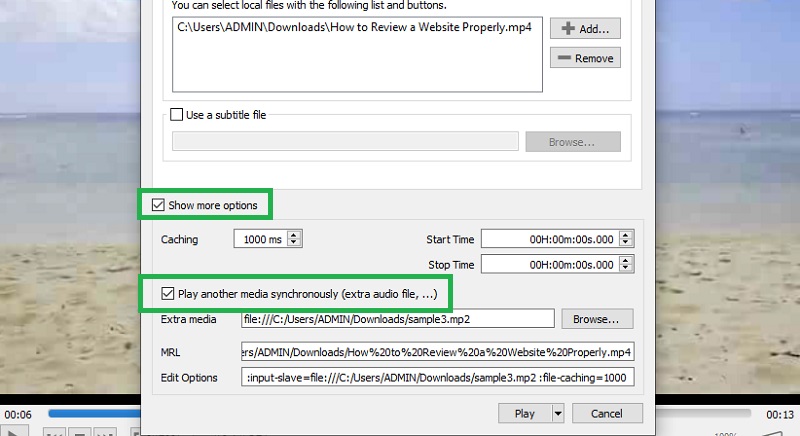Screen dimensions: 800x436
Task: Uncheck the 'Show more options' checkbox
Action: pyautogui.click(x=157, y=206)
